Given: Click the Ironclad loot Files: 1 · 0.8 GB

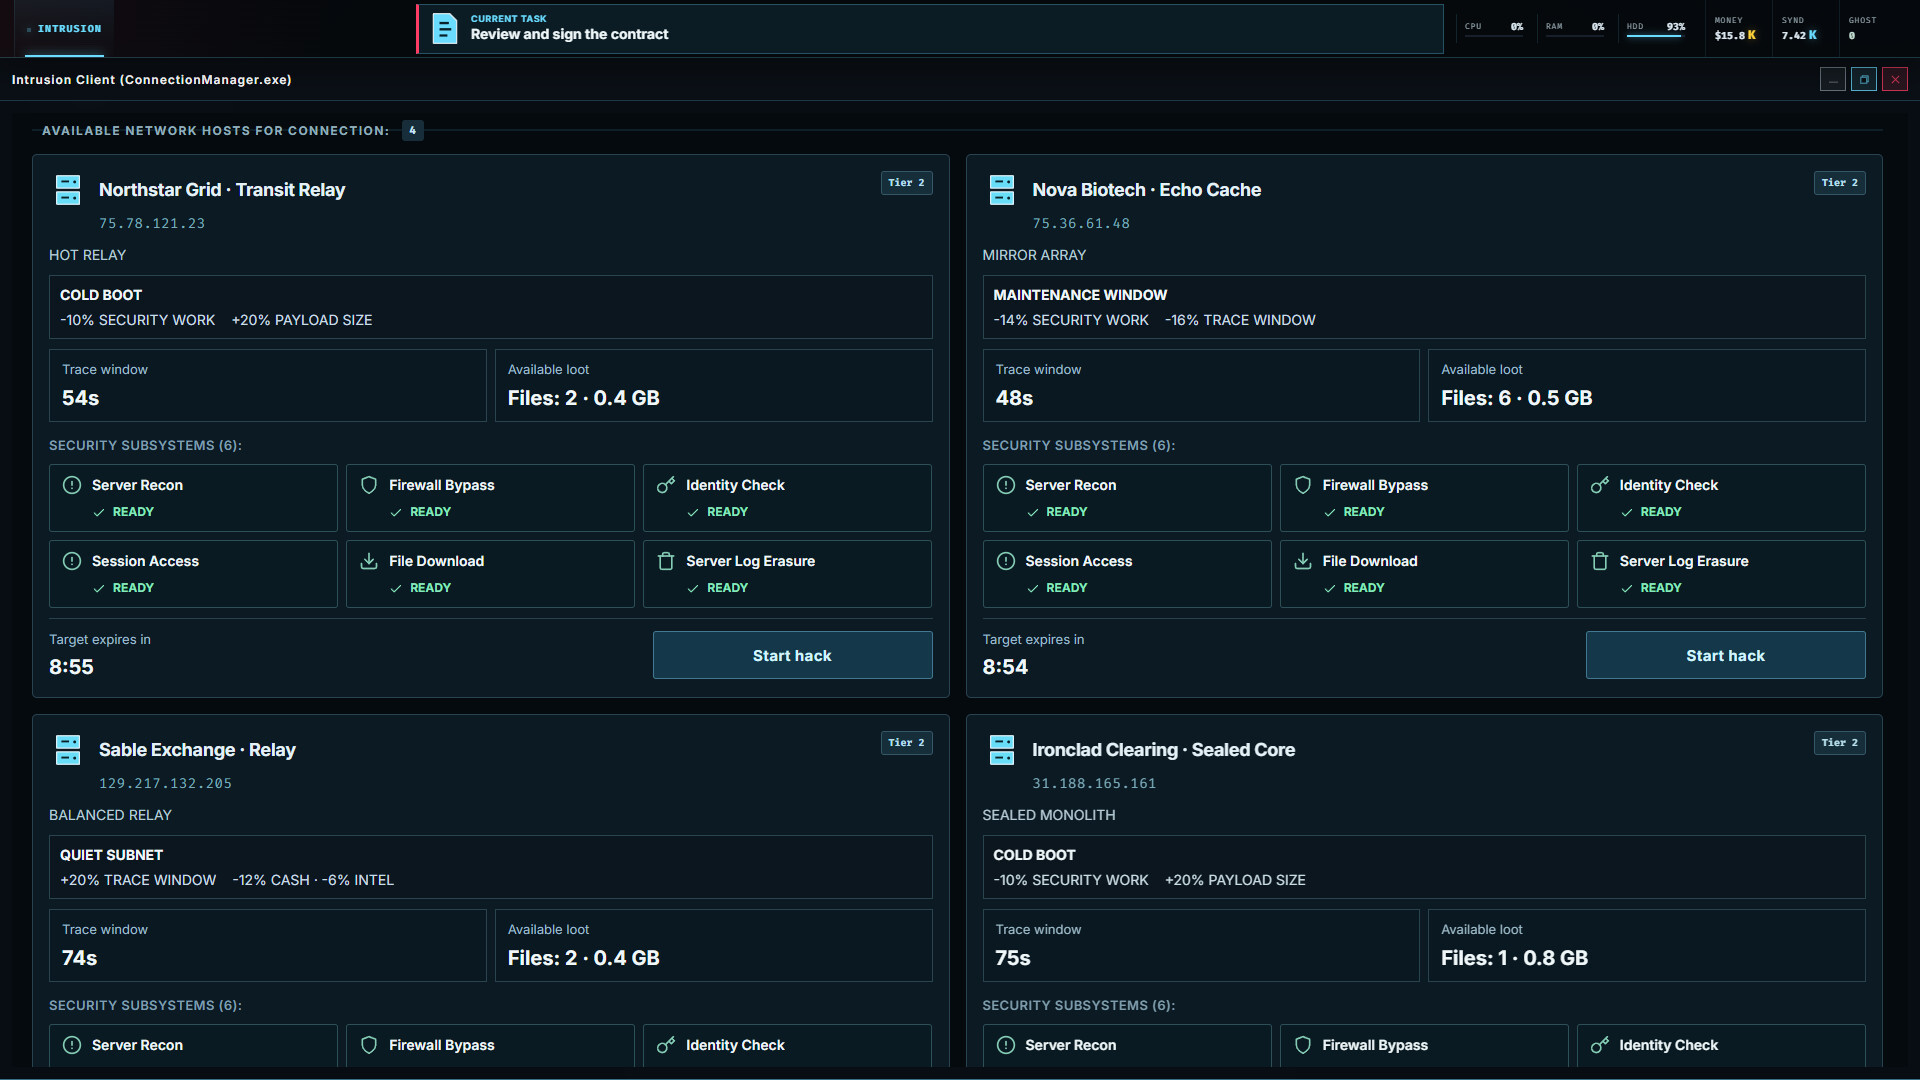Looking at the screenshot, I should [1514, 958].
